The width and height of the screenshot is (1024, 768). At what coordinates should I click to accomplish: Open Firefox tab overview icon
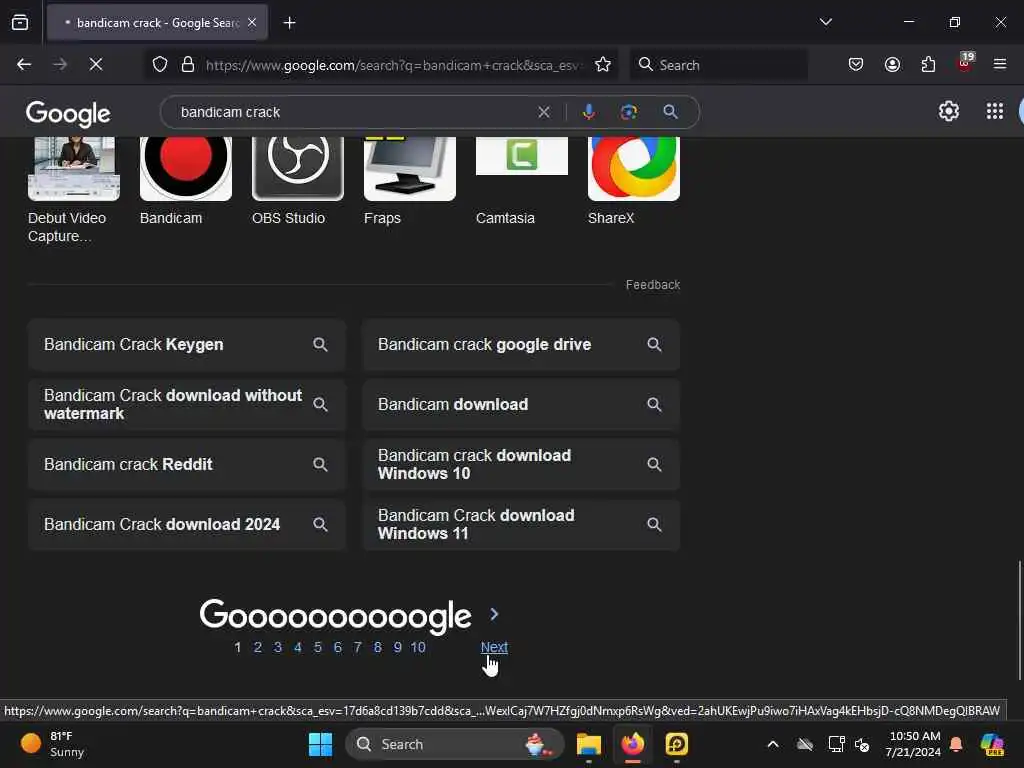point(20,23)
